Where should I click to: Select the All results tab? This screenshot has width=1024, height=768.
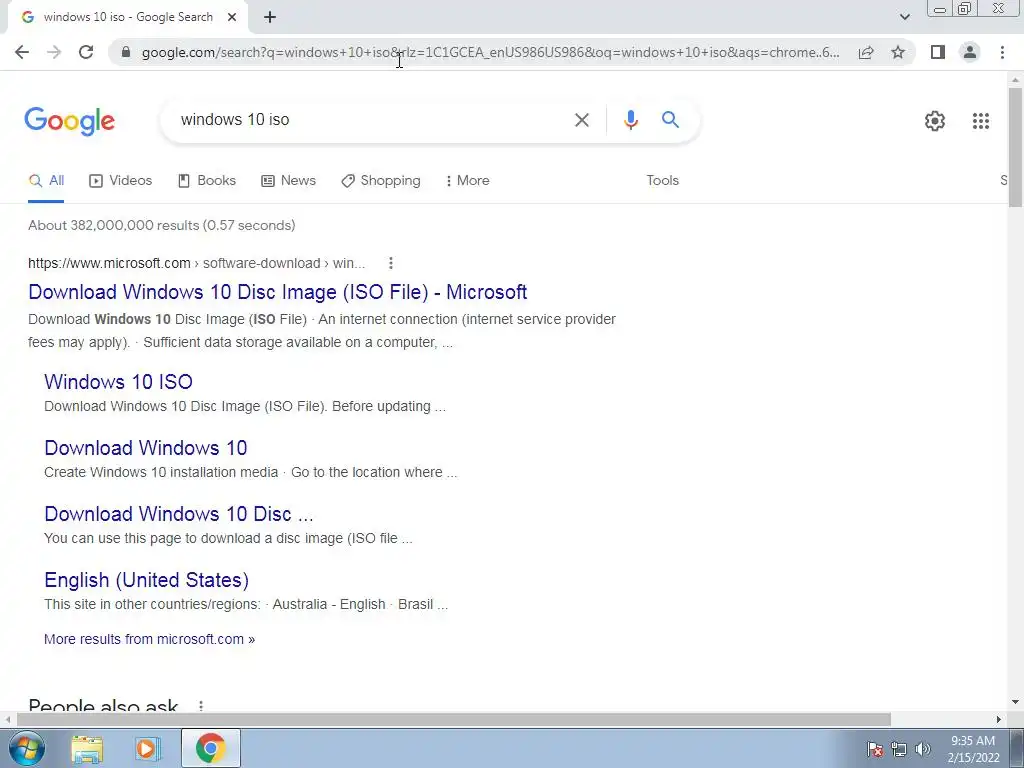[46, 181]
